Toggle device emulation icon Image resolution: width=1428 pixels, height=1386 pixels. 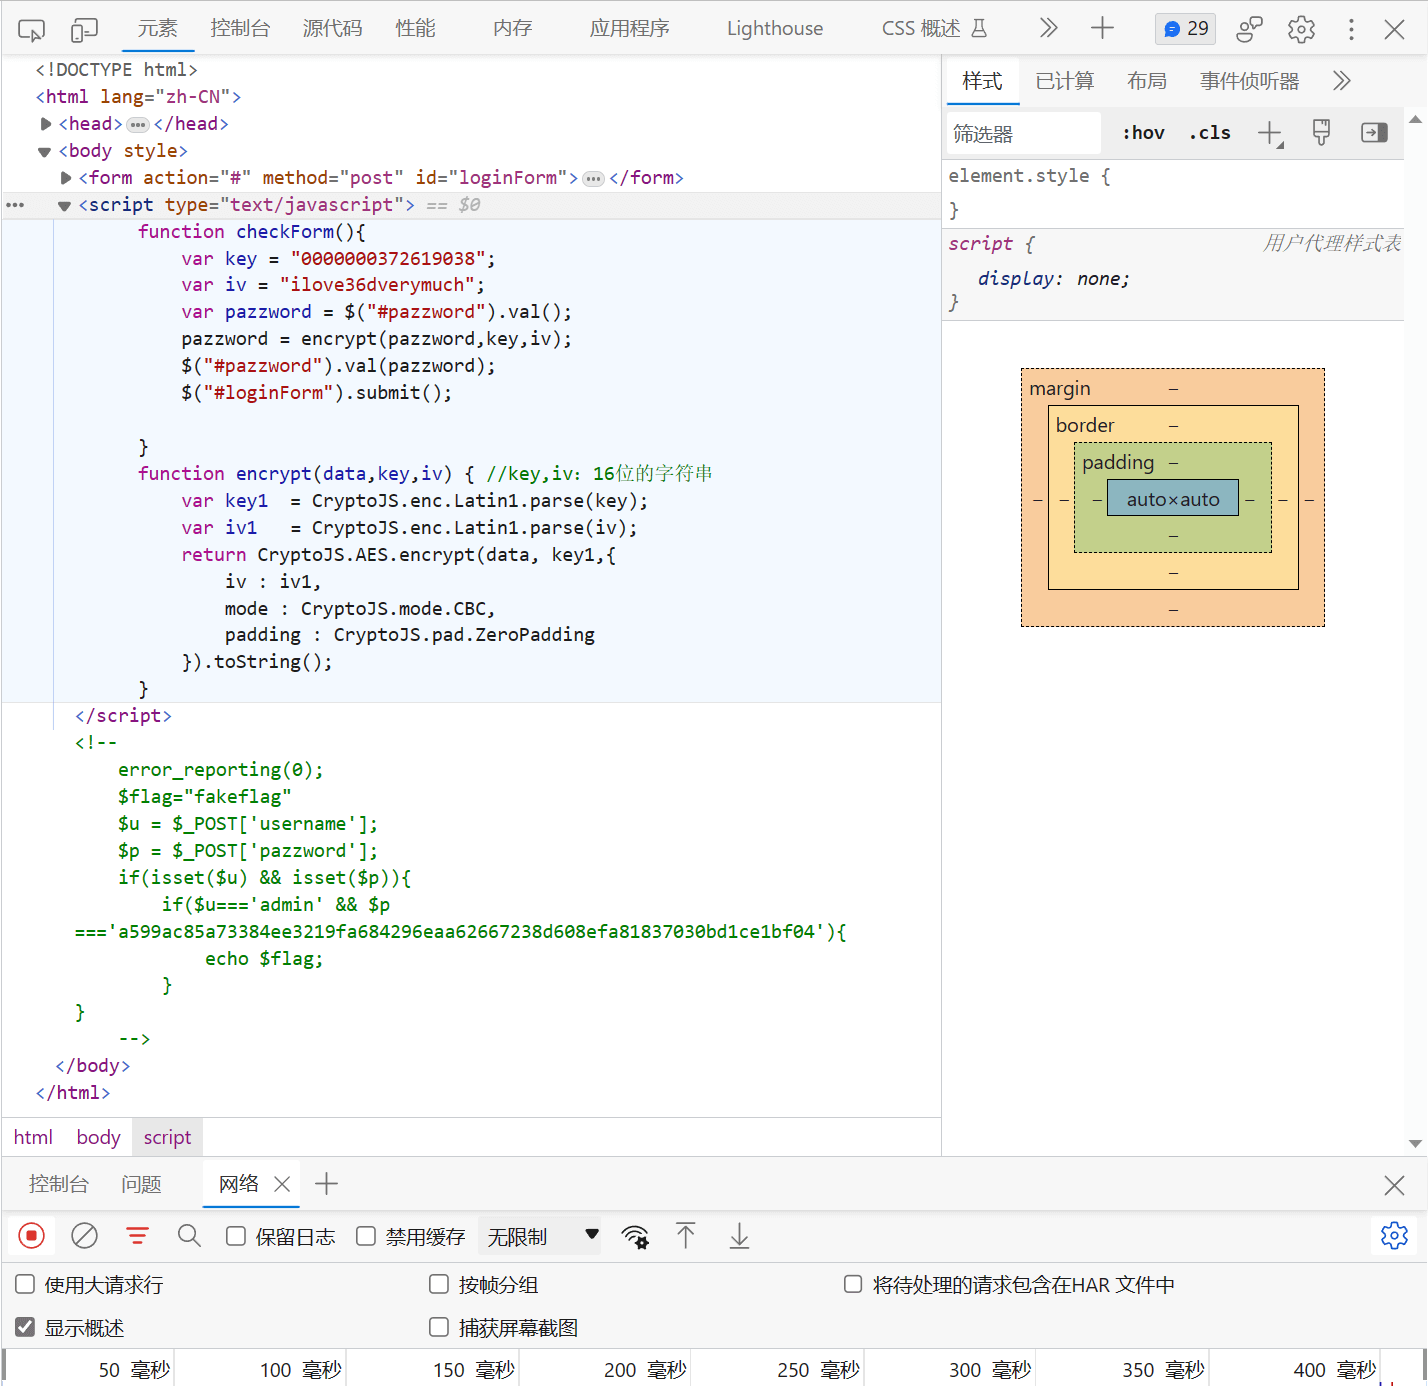pyautogui.click(x=84, y=30)
